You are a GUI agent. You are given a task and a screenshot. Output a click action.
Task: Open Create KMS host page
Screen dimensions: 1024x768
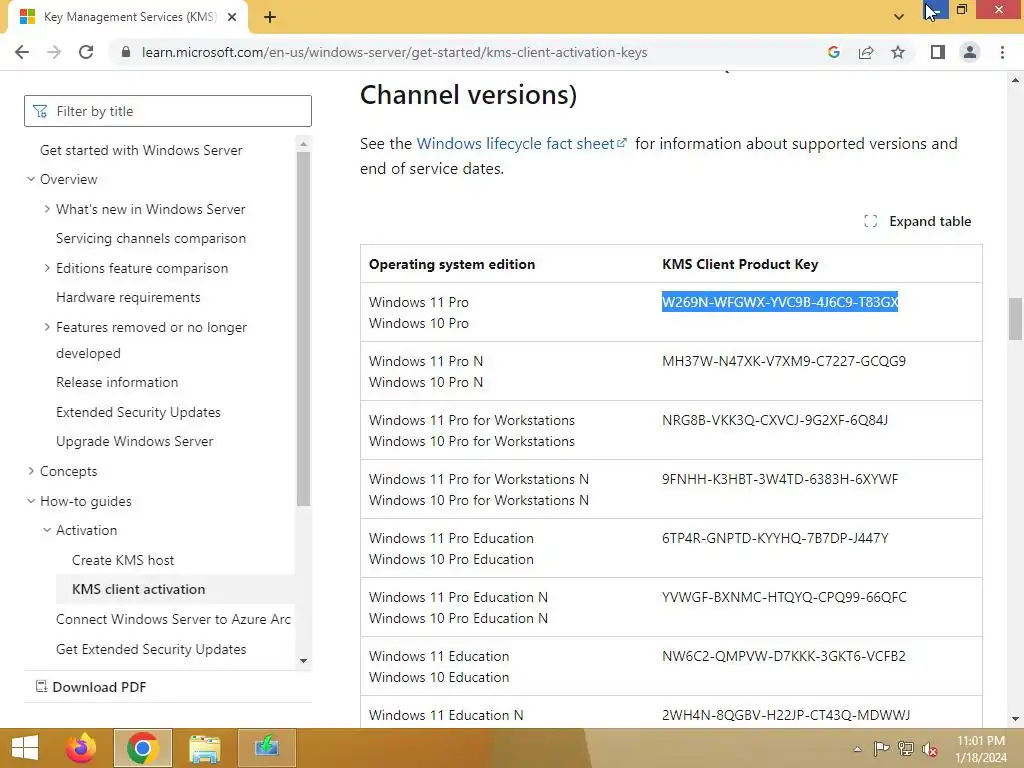123,560
